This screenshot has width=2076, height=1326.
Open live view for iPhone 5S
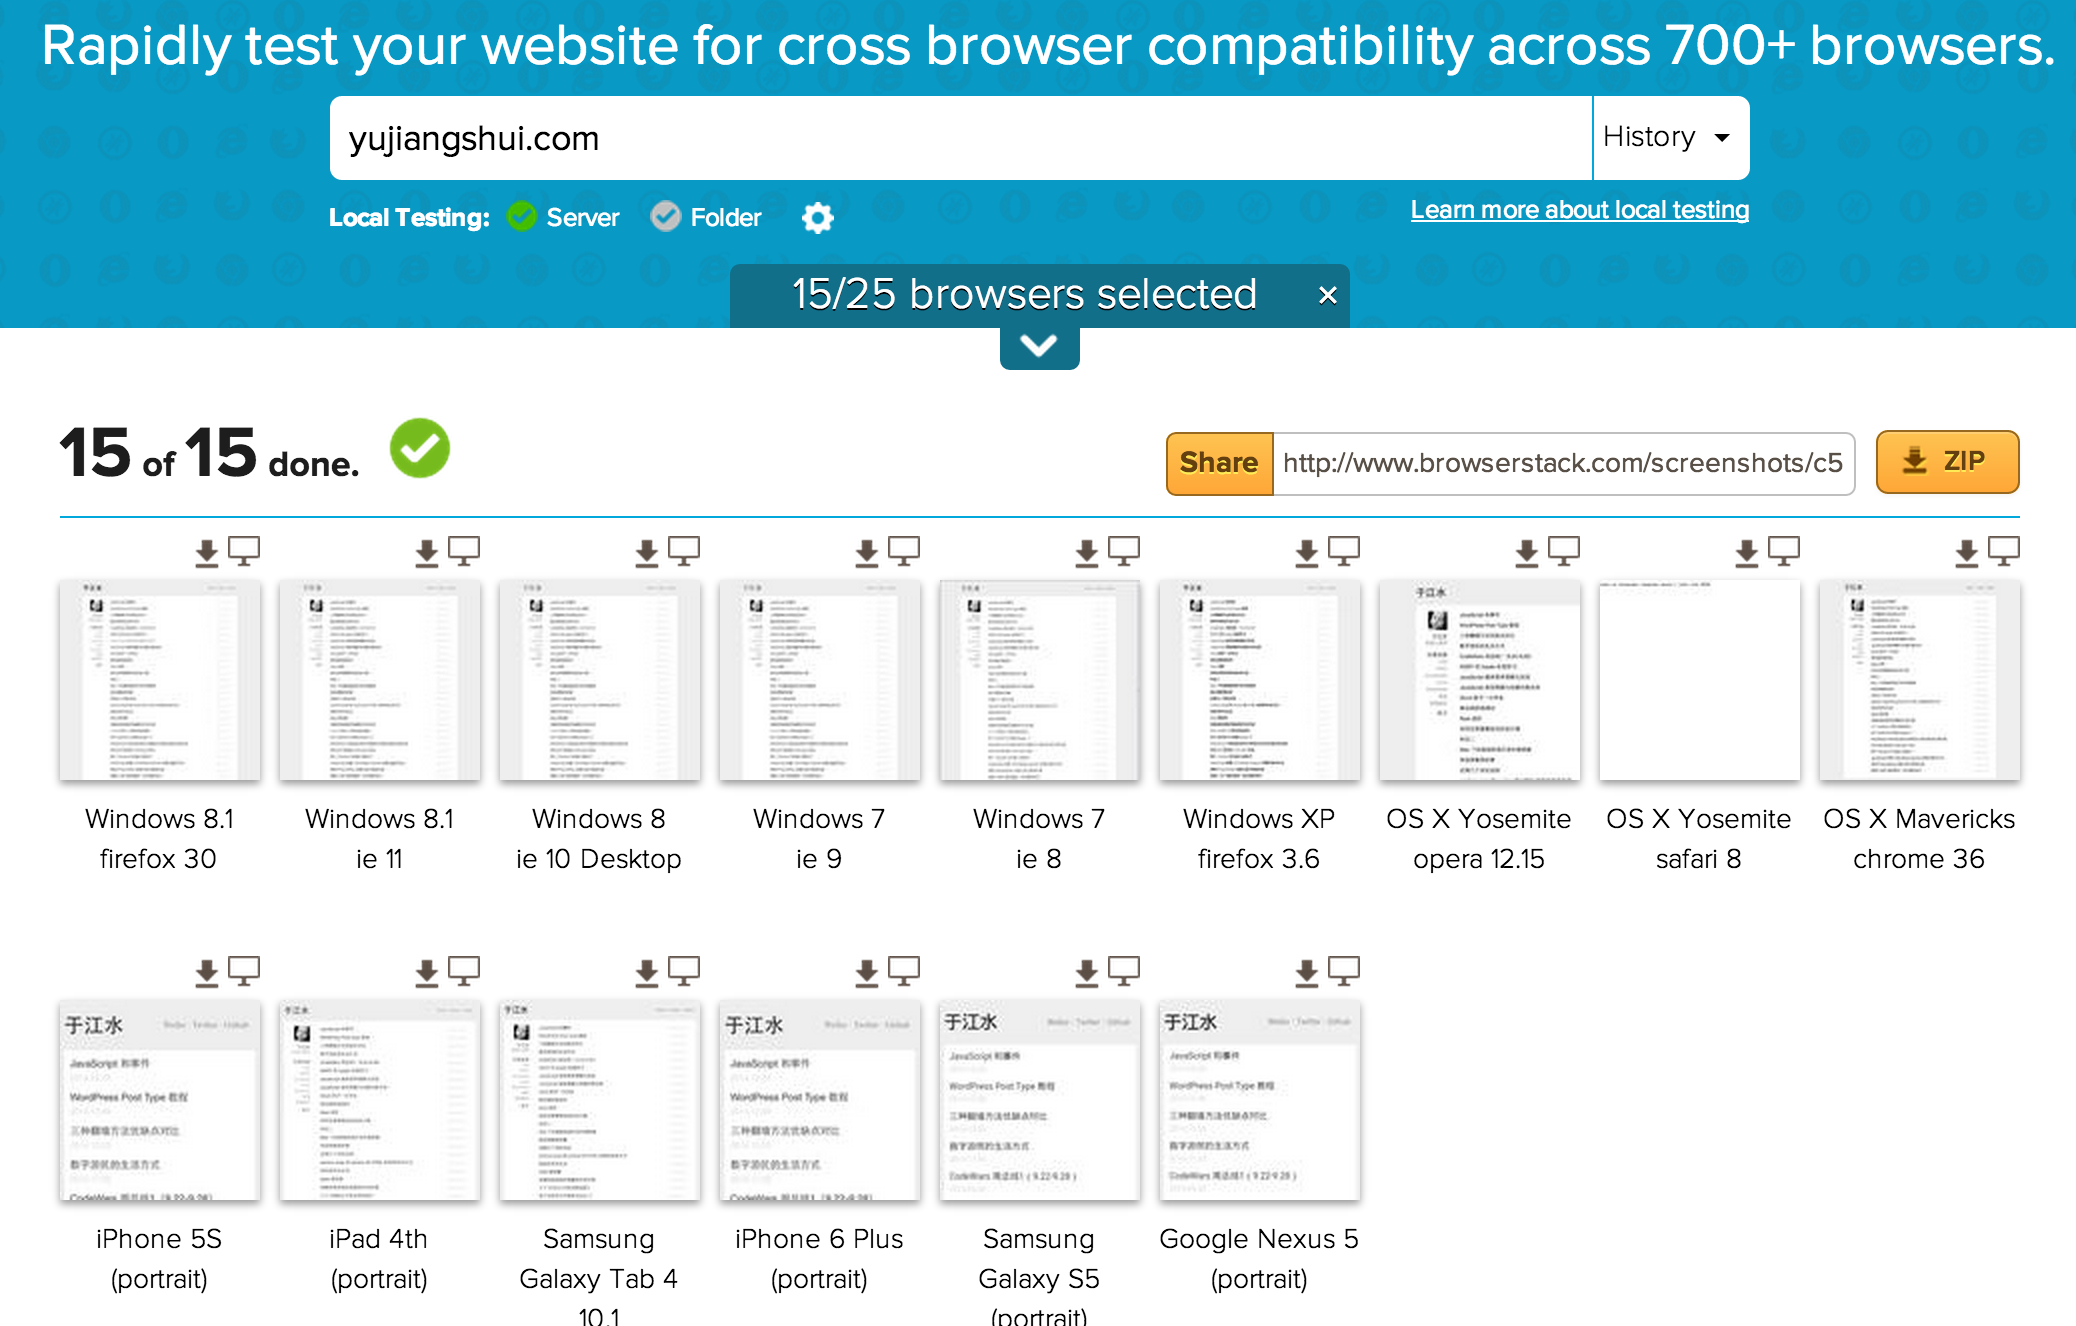point(244,971)
